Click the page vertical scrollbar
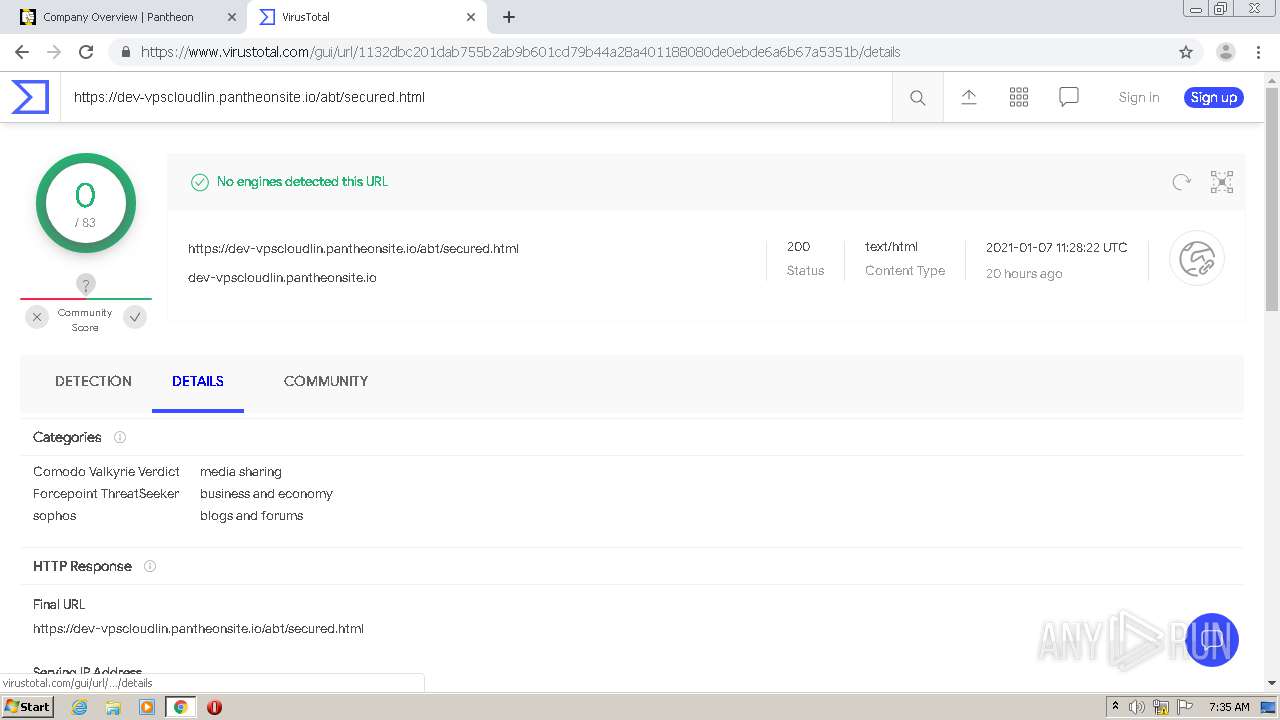This screenshot has width=1280, height=720. [x=1272, y=200]
